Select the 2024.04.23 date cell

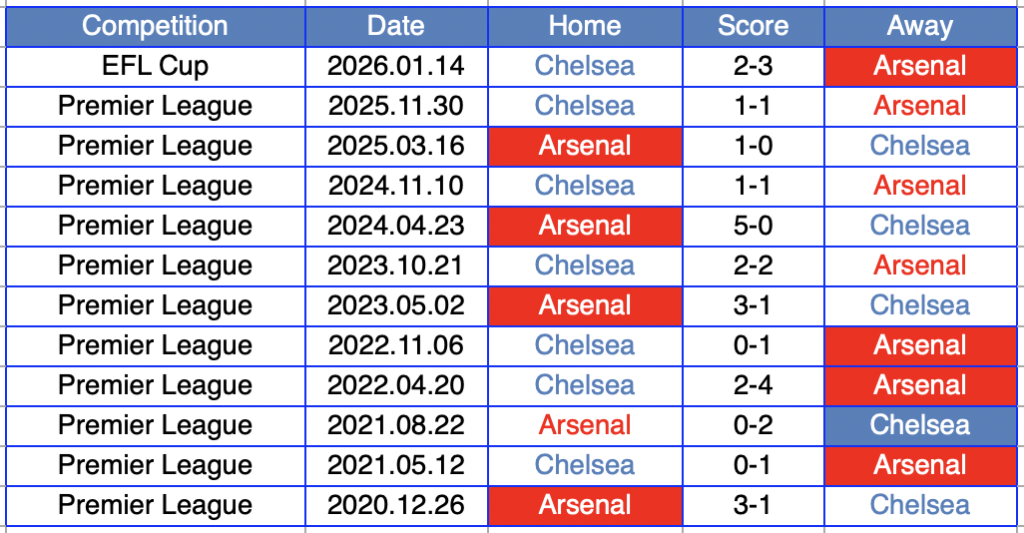click(396, 226)
